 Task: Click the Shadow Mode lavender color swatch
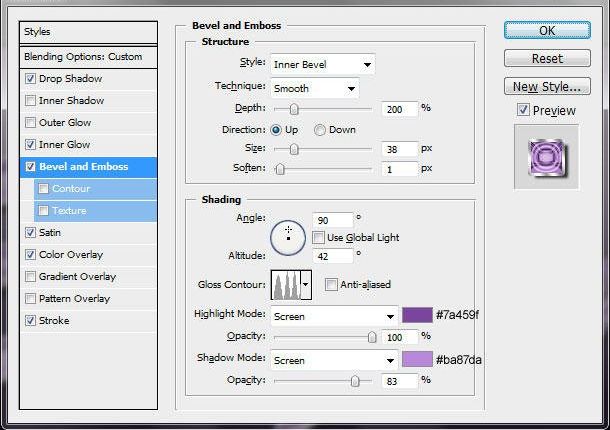coord(417,359)
